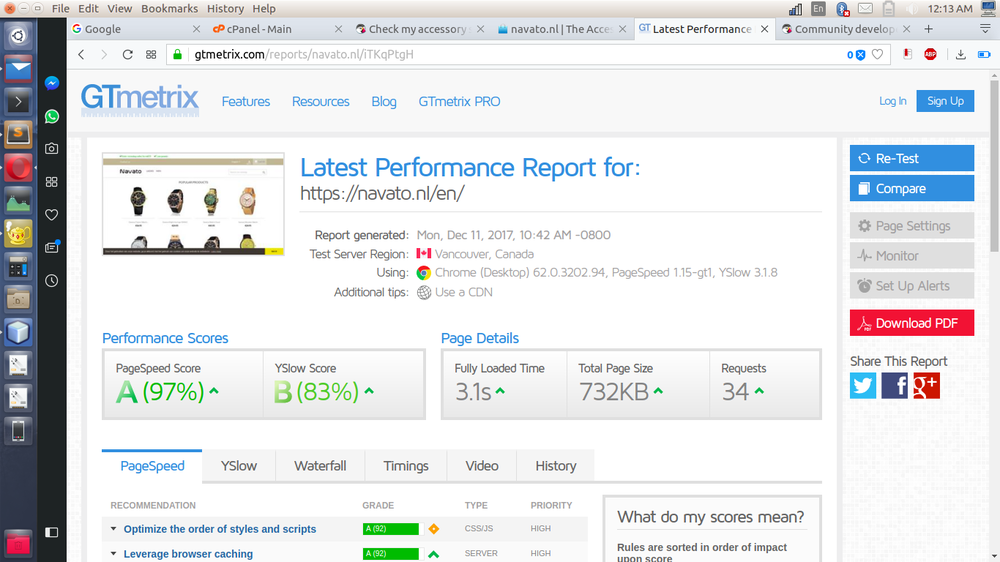Share the report on Twitter
Viewport: 1000px width, 562px height.
click(x=863, y=386)
